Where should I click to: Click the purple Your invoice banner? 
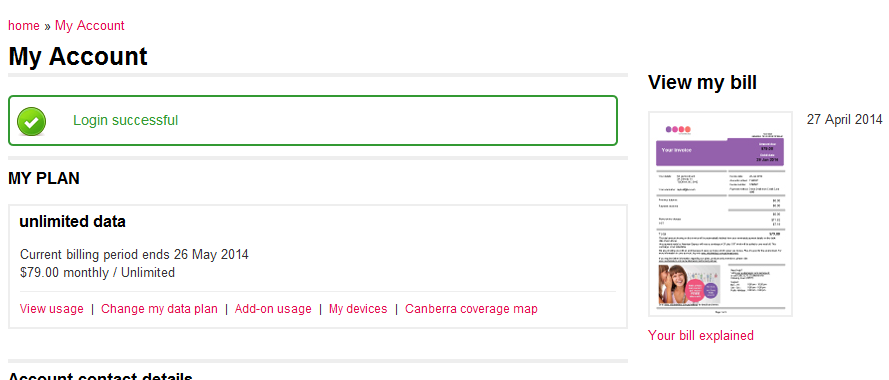[720, 151]
